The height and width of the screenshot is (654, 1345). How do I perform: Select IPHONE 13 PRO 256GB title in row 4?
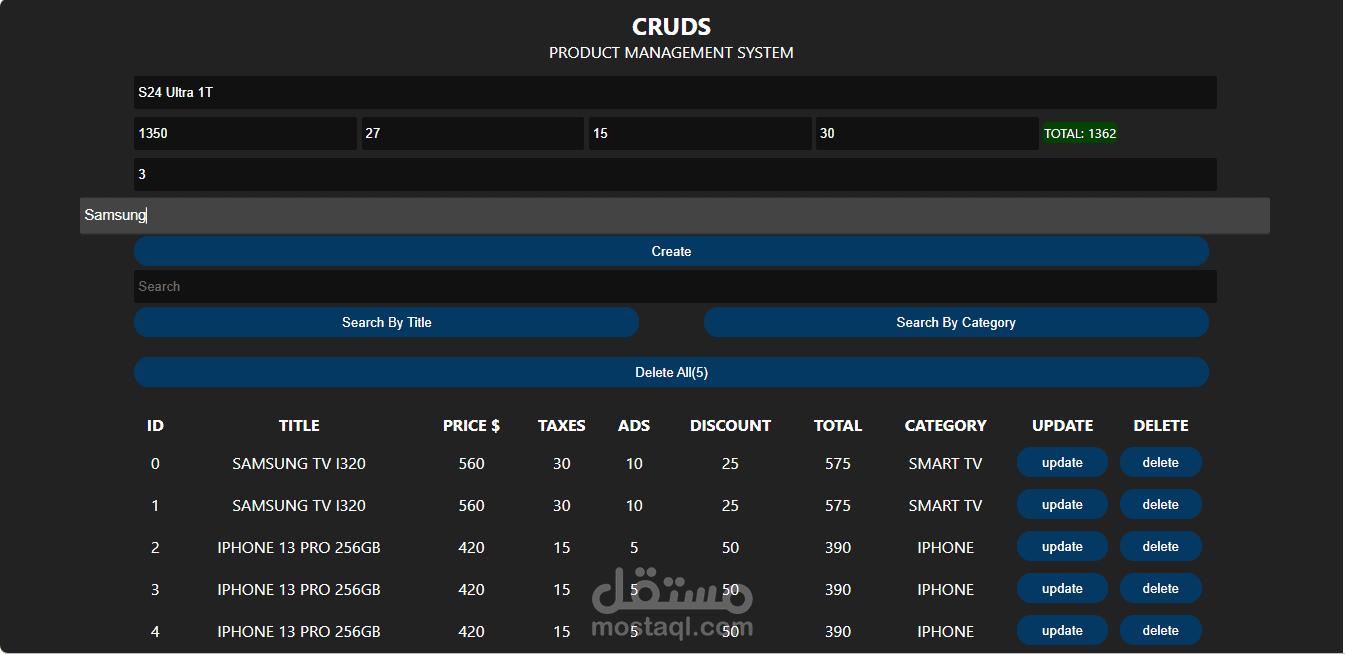coord(299,632)
